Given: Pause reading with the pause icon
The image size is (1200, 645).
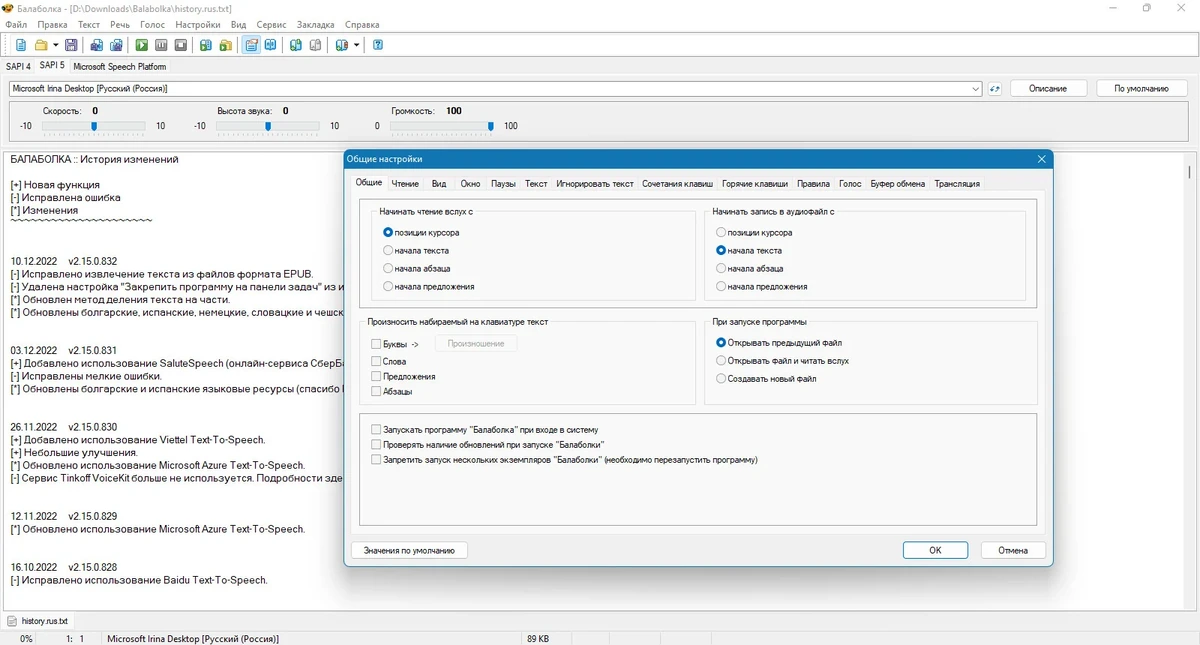Looking at the screenshot, I should [x=161, y=45].
